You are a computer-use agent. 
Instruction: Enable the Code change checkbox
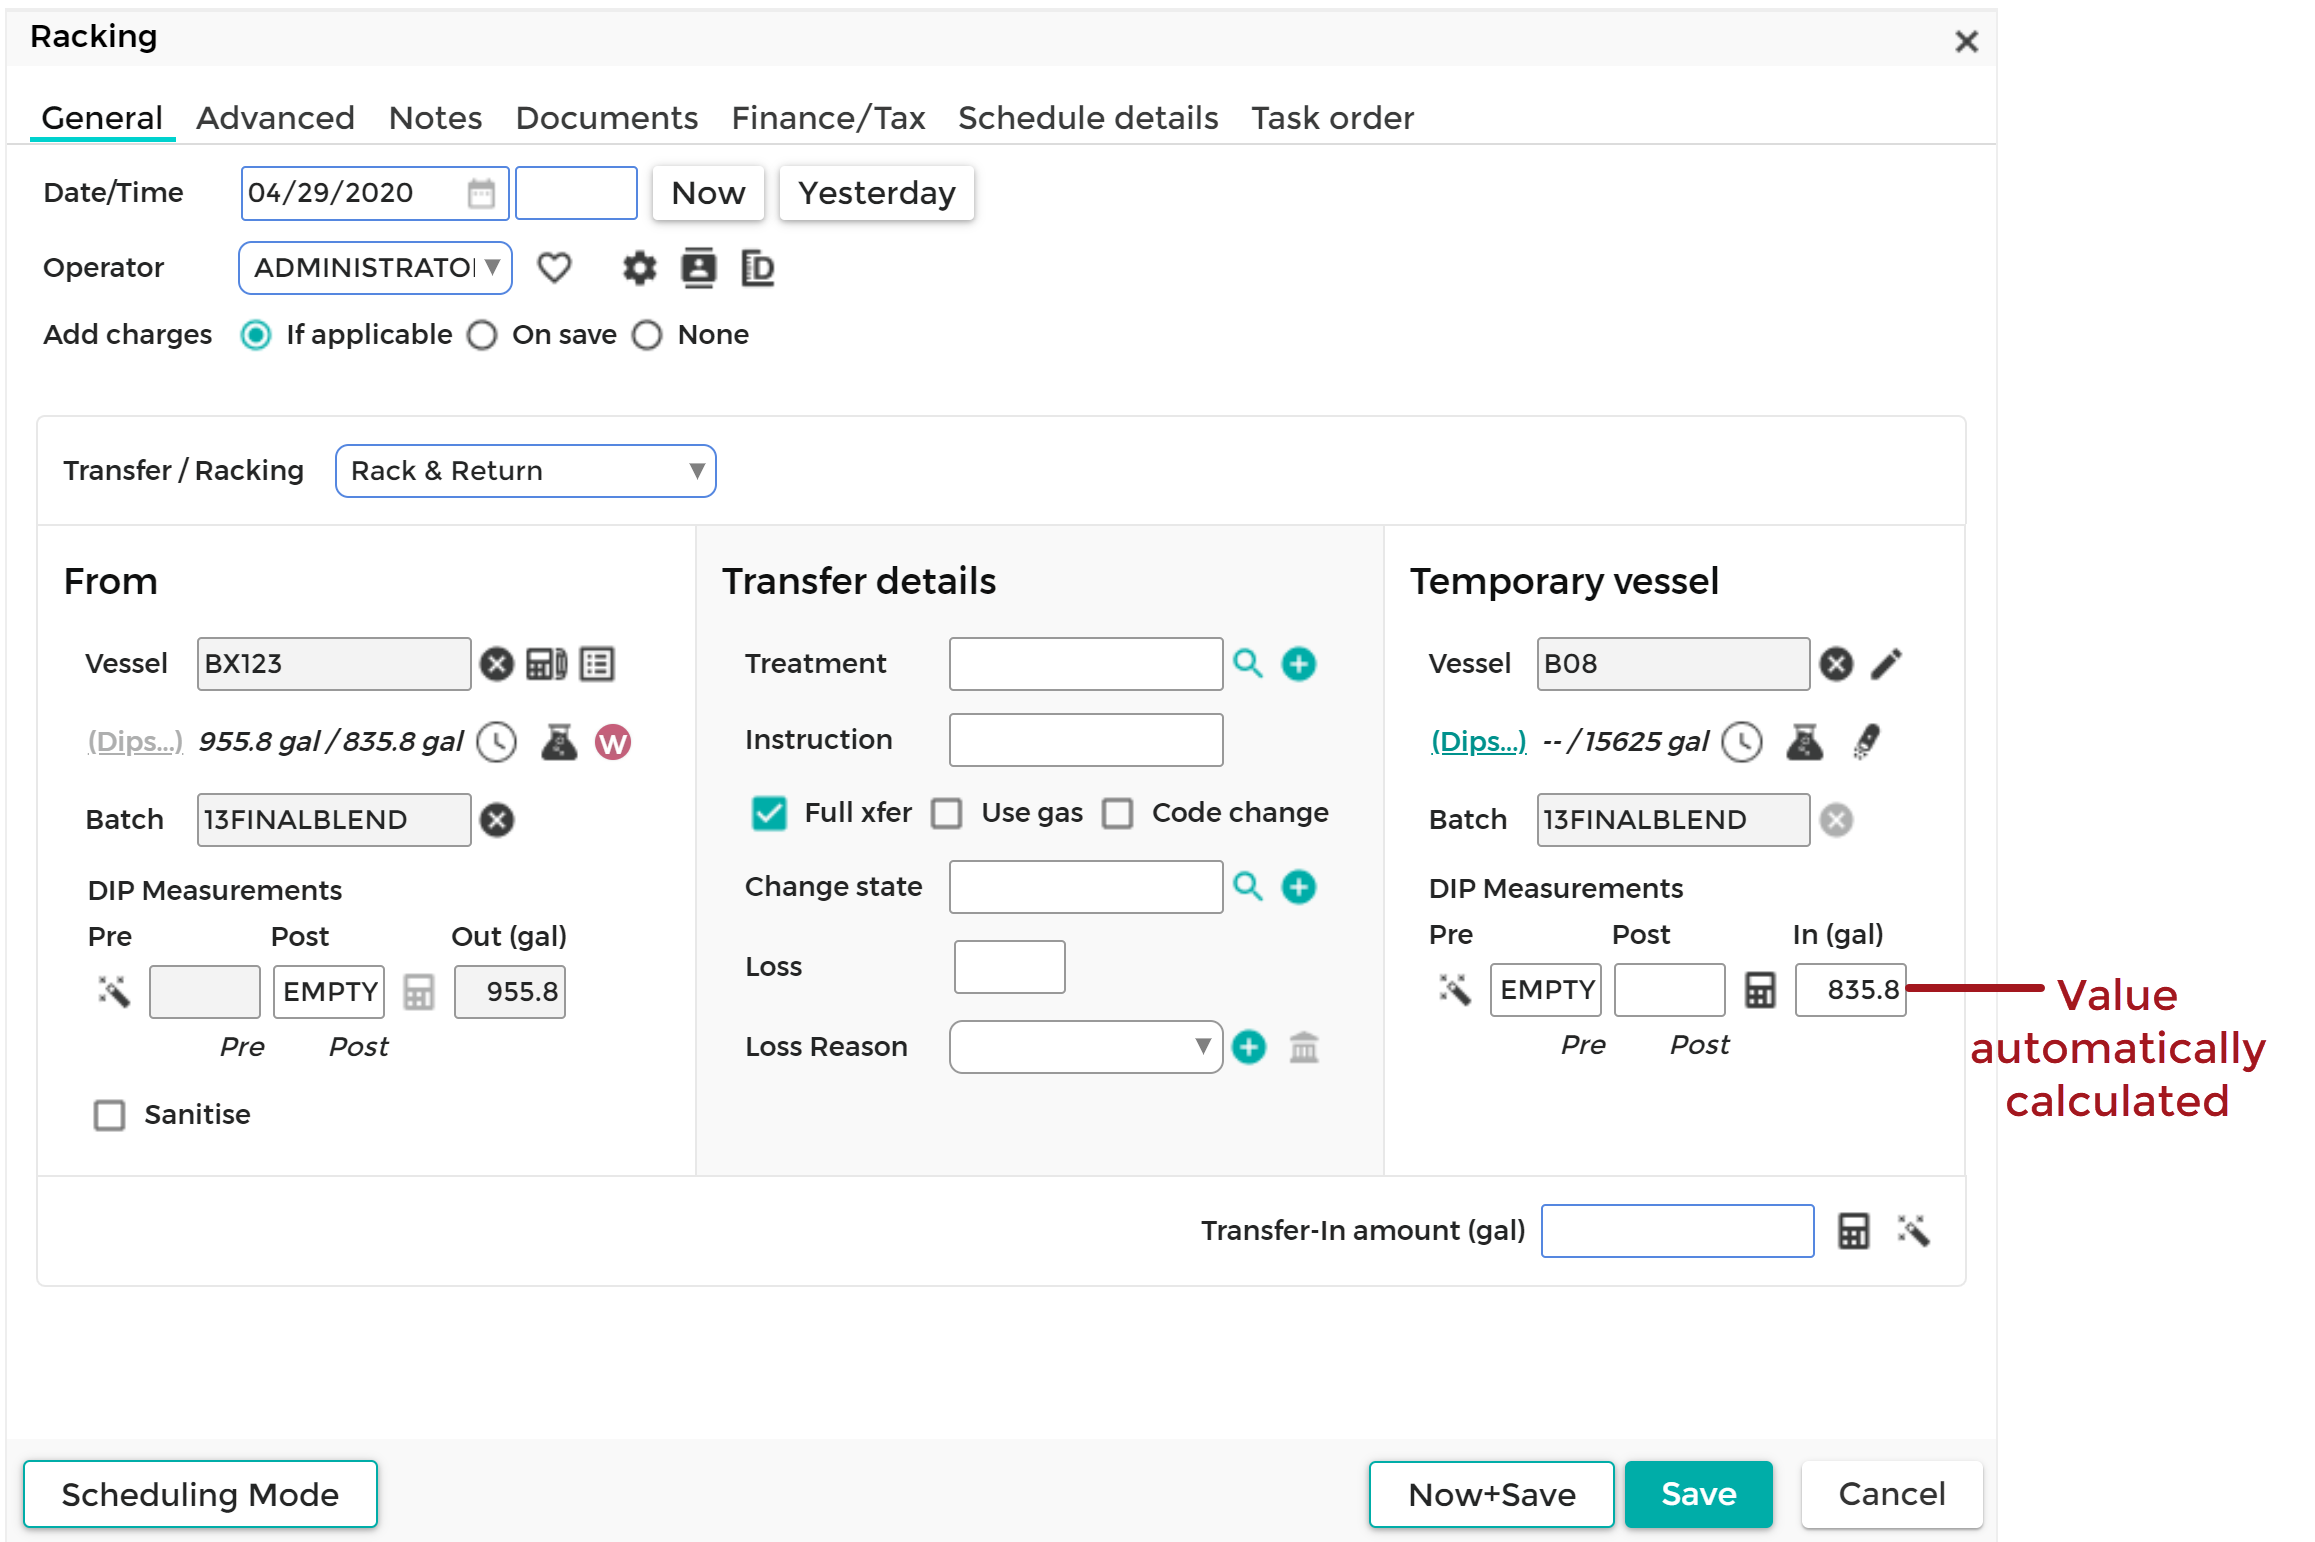click(x=1117, y=813)
